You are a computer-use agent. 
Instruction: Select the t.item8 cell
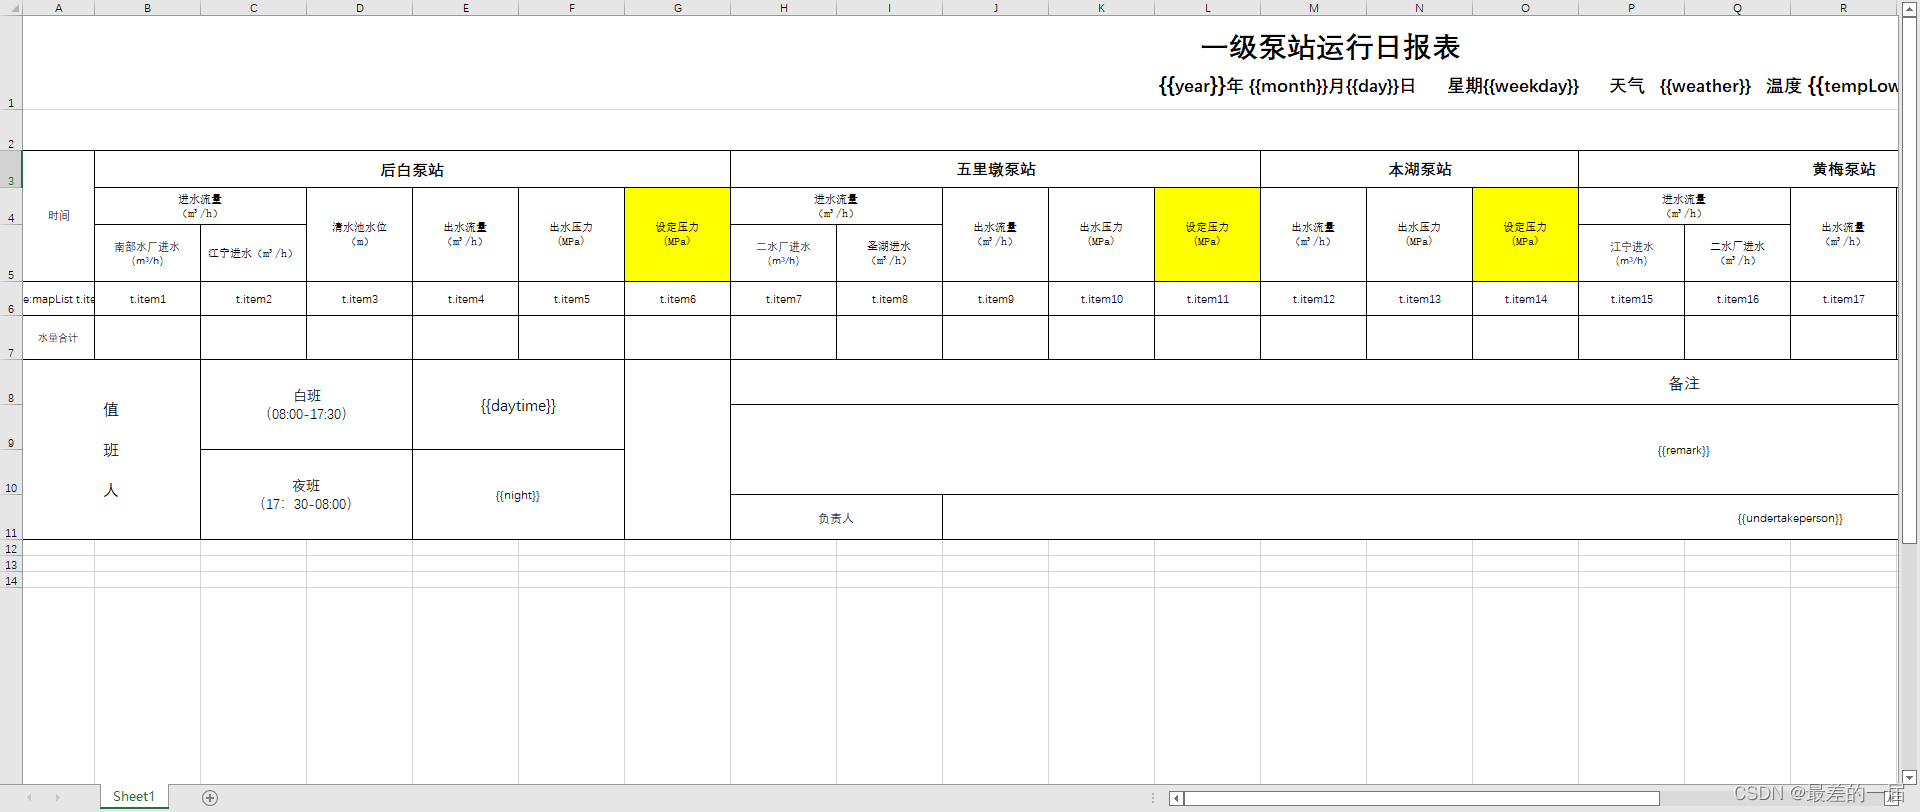pyautogui.click(x=890, y=299)
